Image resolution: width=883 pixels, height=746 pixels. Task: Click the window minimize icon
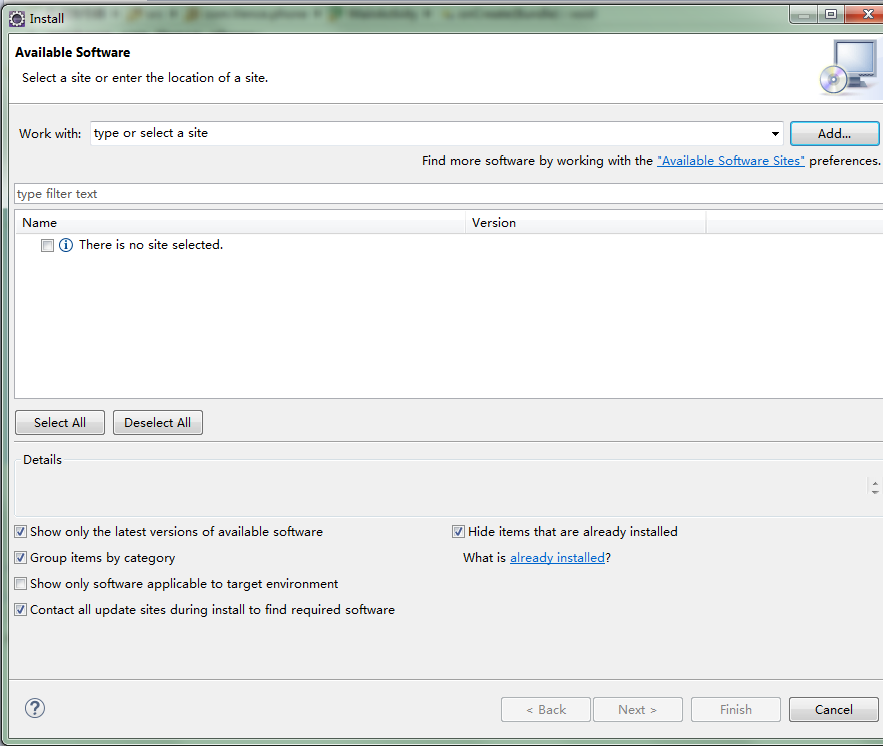tap(803, 14)
